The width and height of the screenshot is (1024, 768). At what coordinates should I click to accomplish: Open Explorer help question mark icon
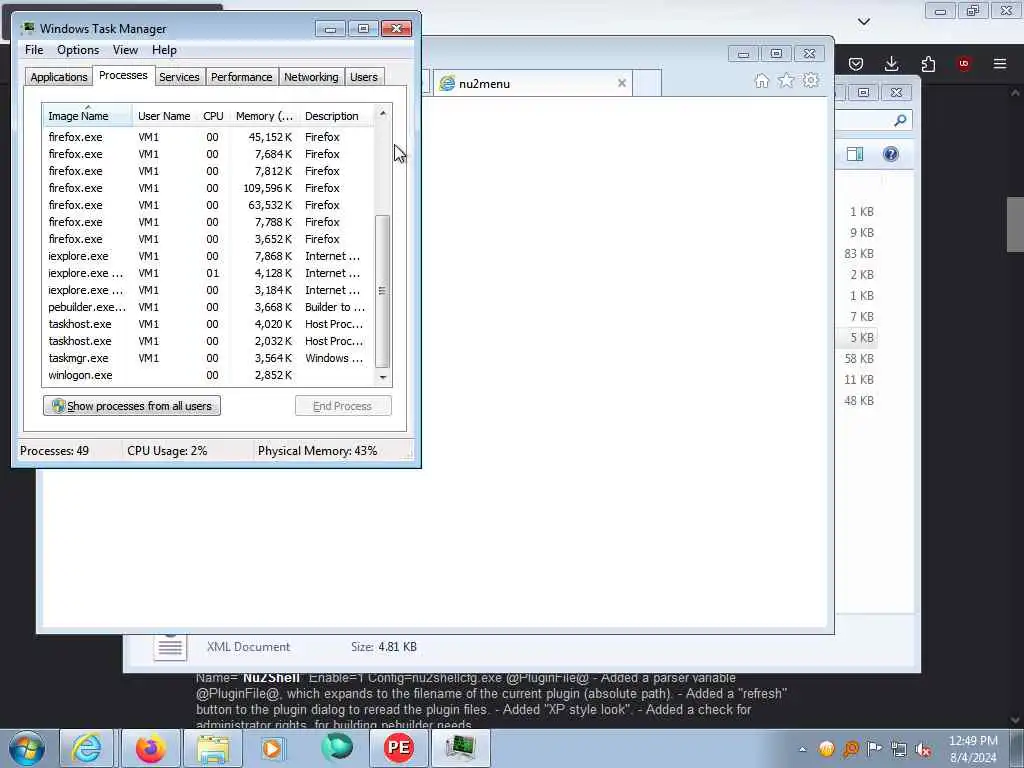point(891,154)
